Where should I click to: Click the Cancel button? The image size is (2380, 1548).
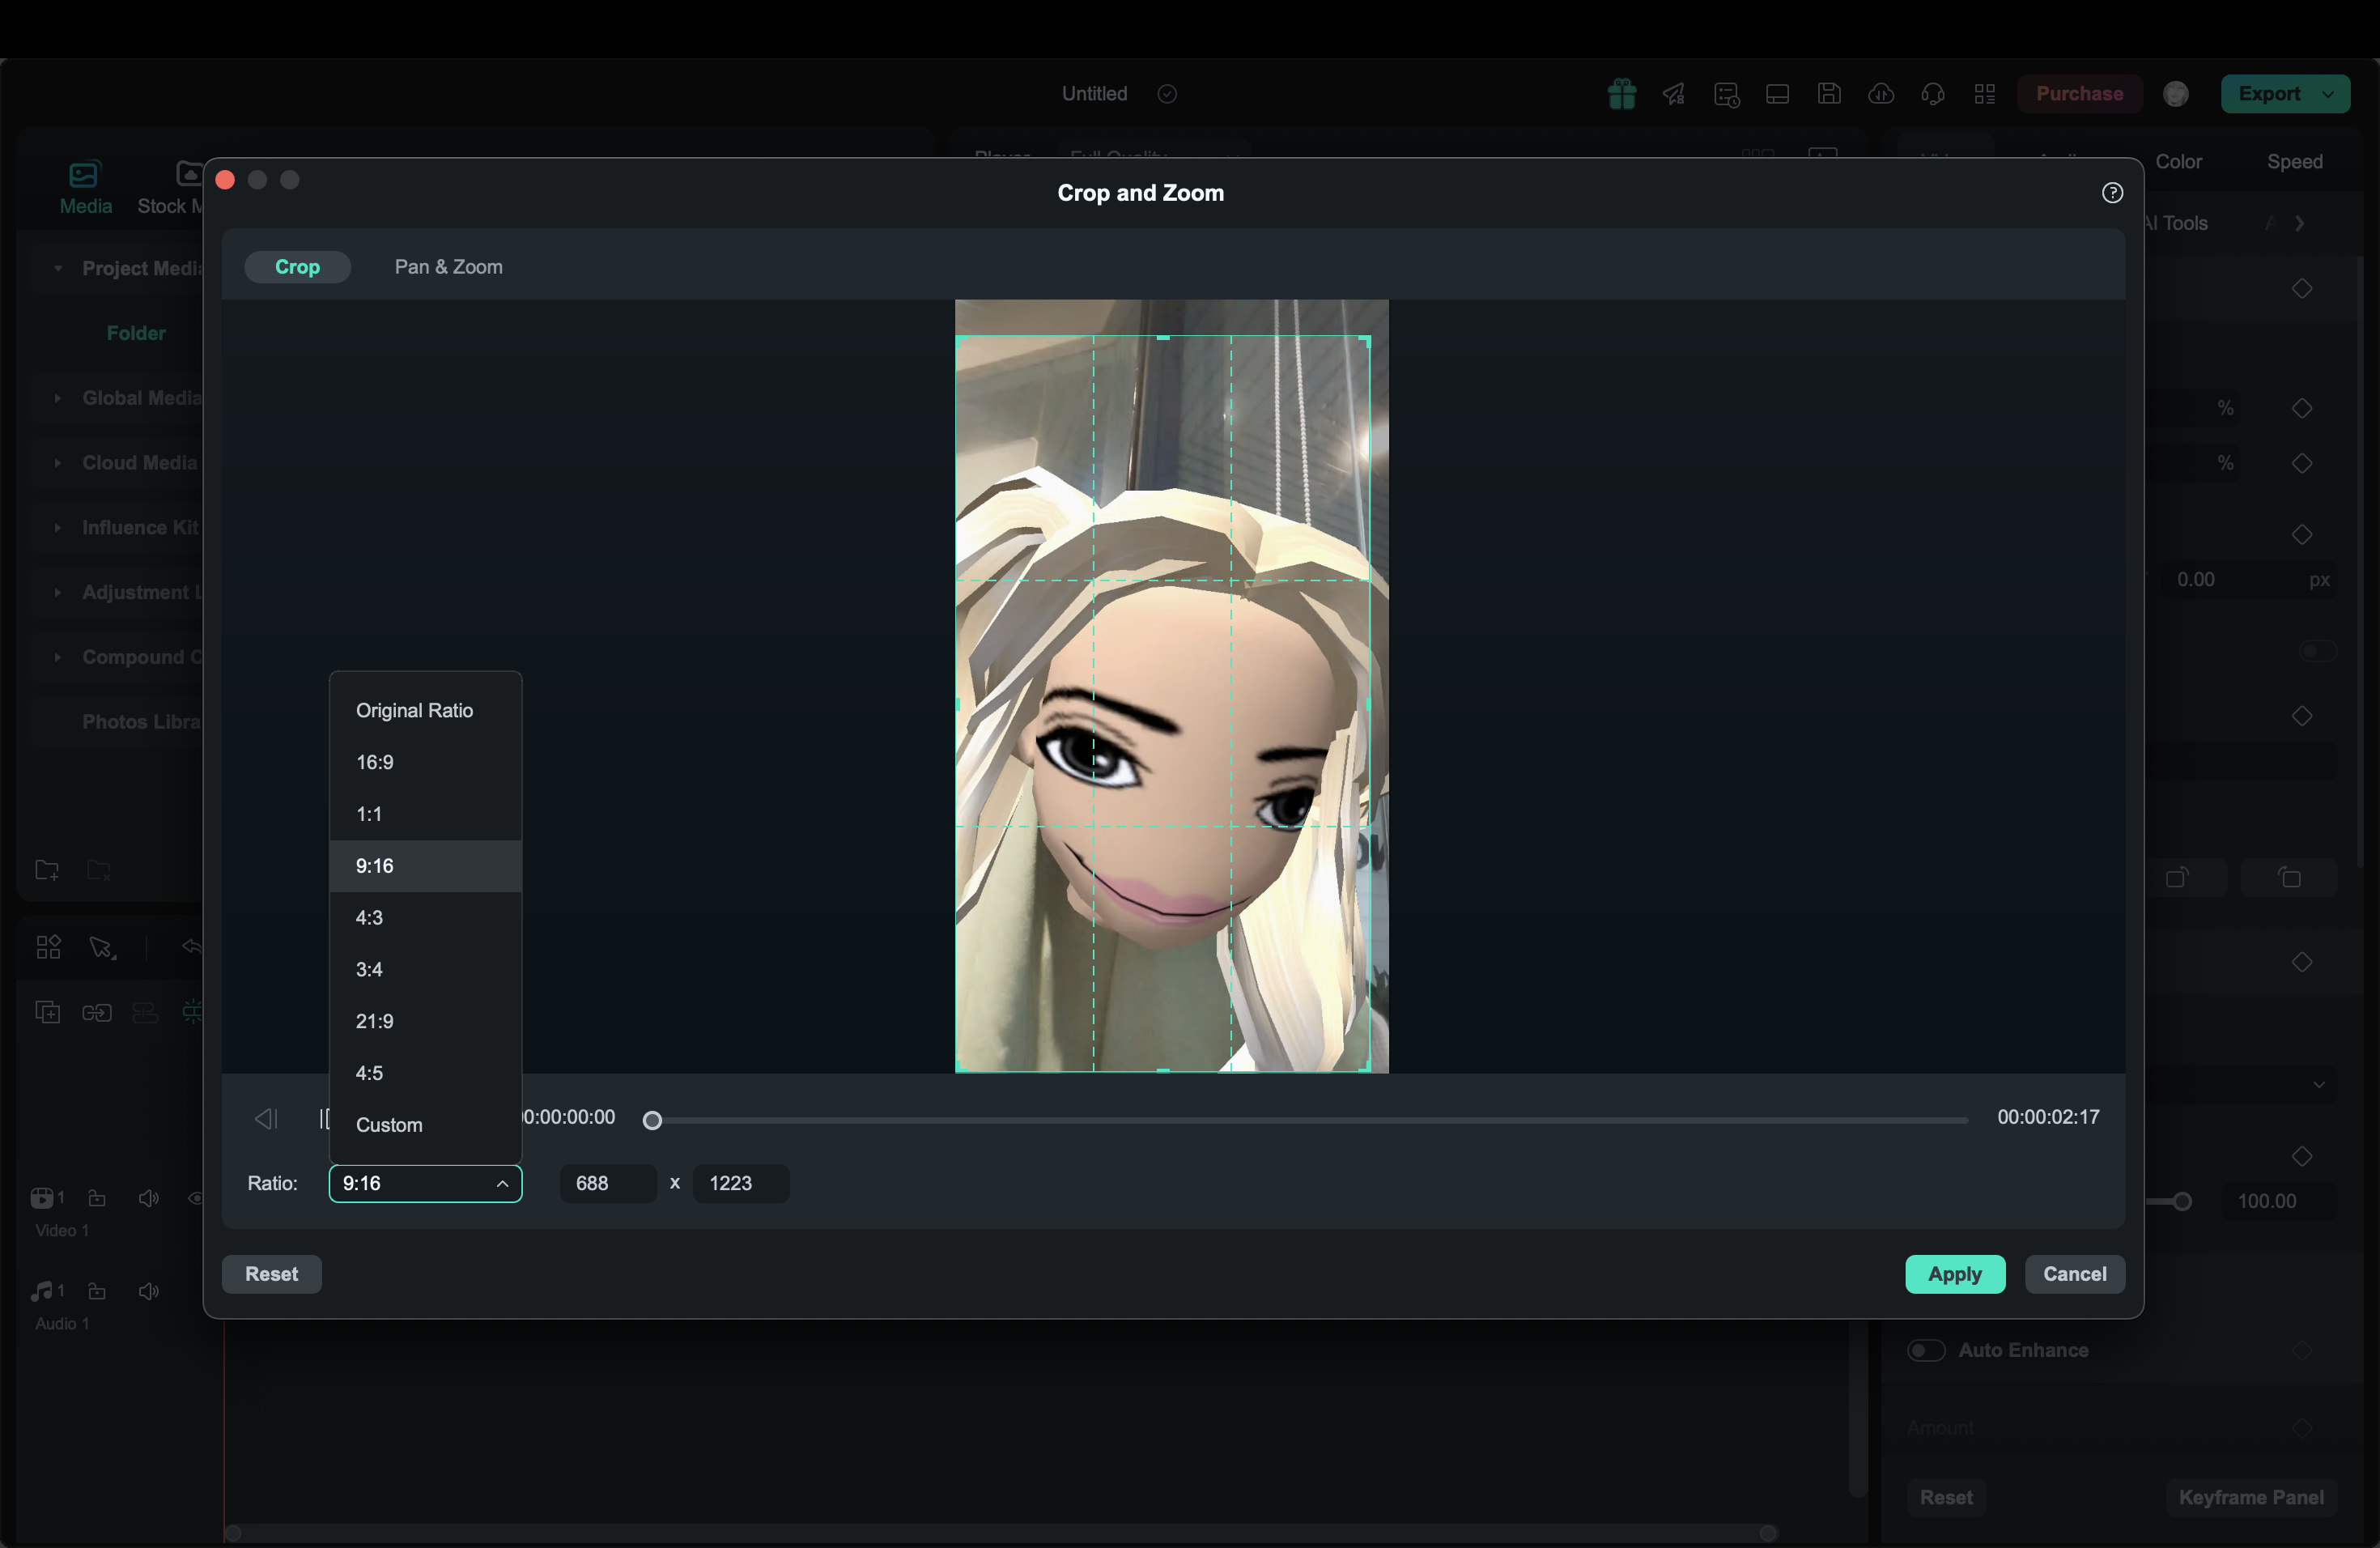pyautogui.click(x=2075, y=1274)
